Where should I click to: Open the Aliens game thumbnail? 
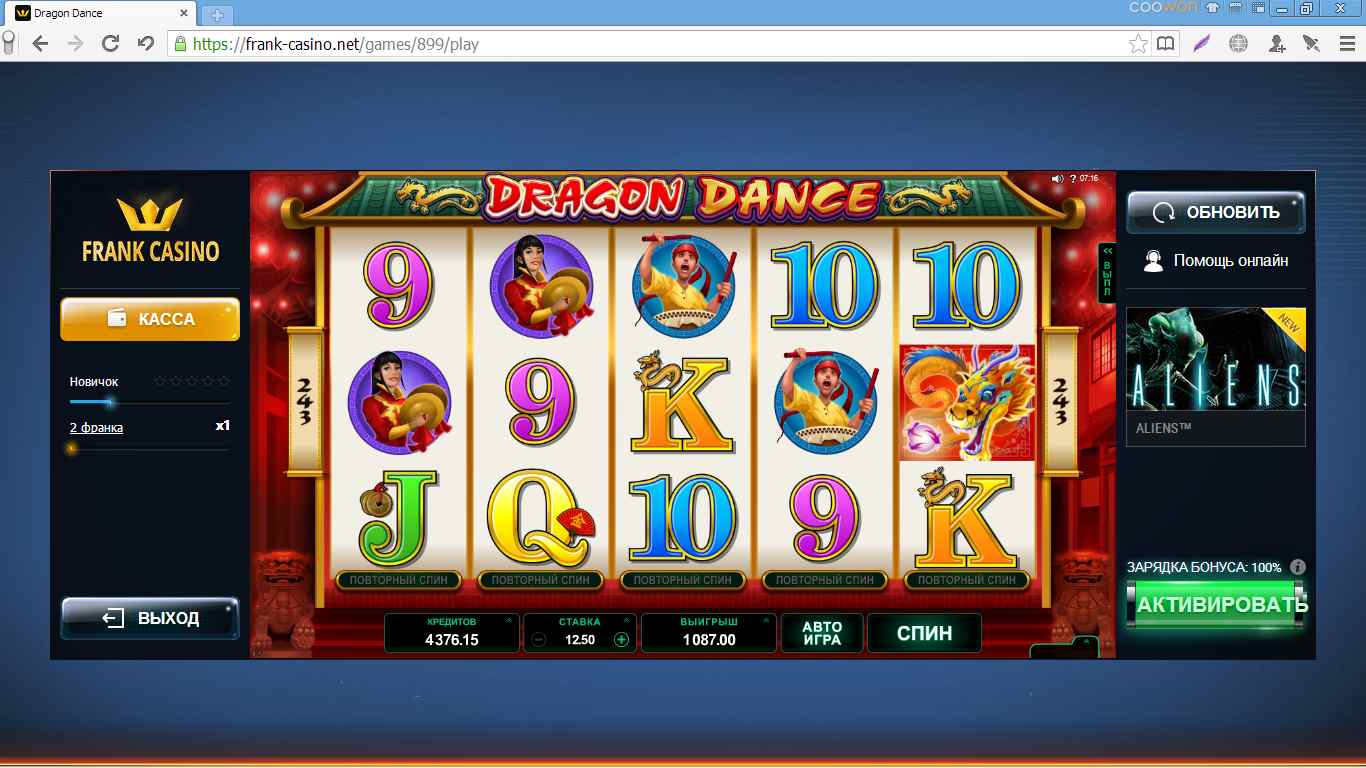(x=1216, y=376)
